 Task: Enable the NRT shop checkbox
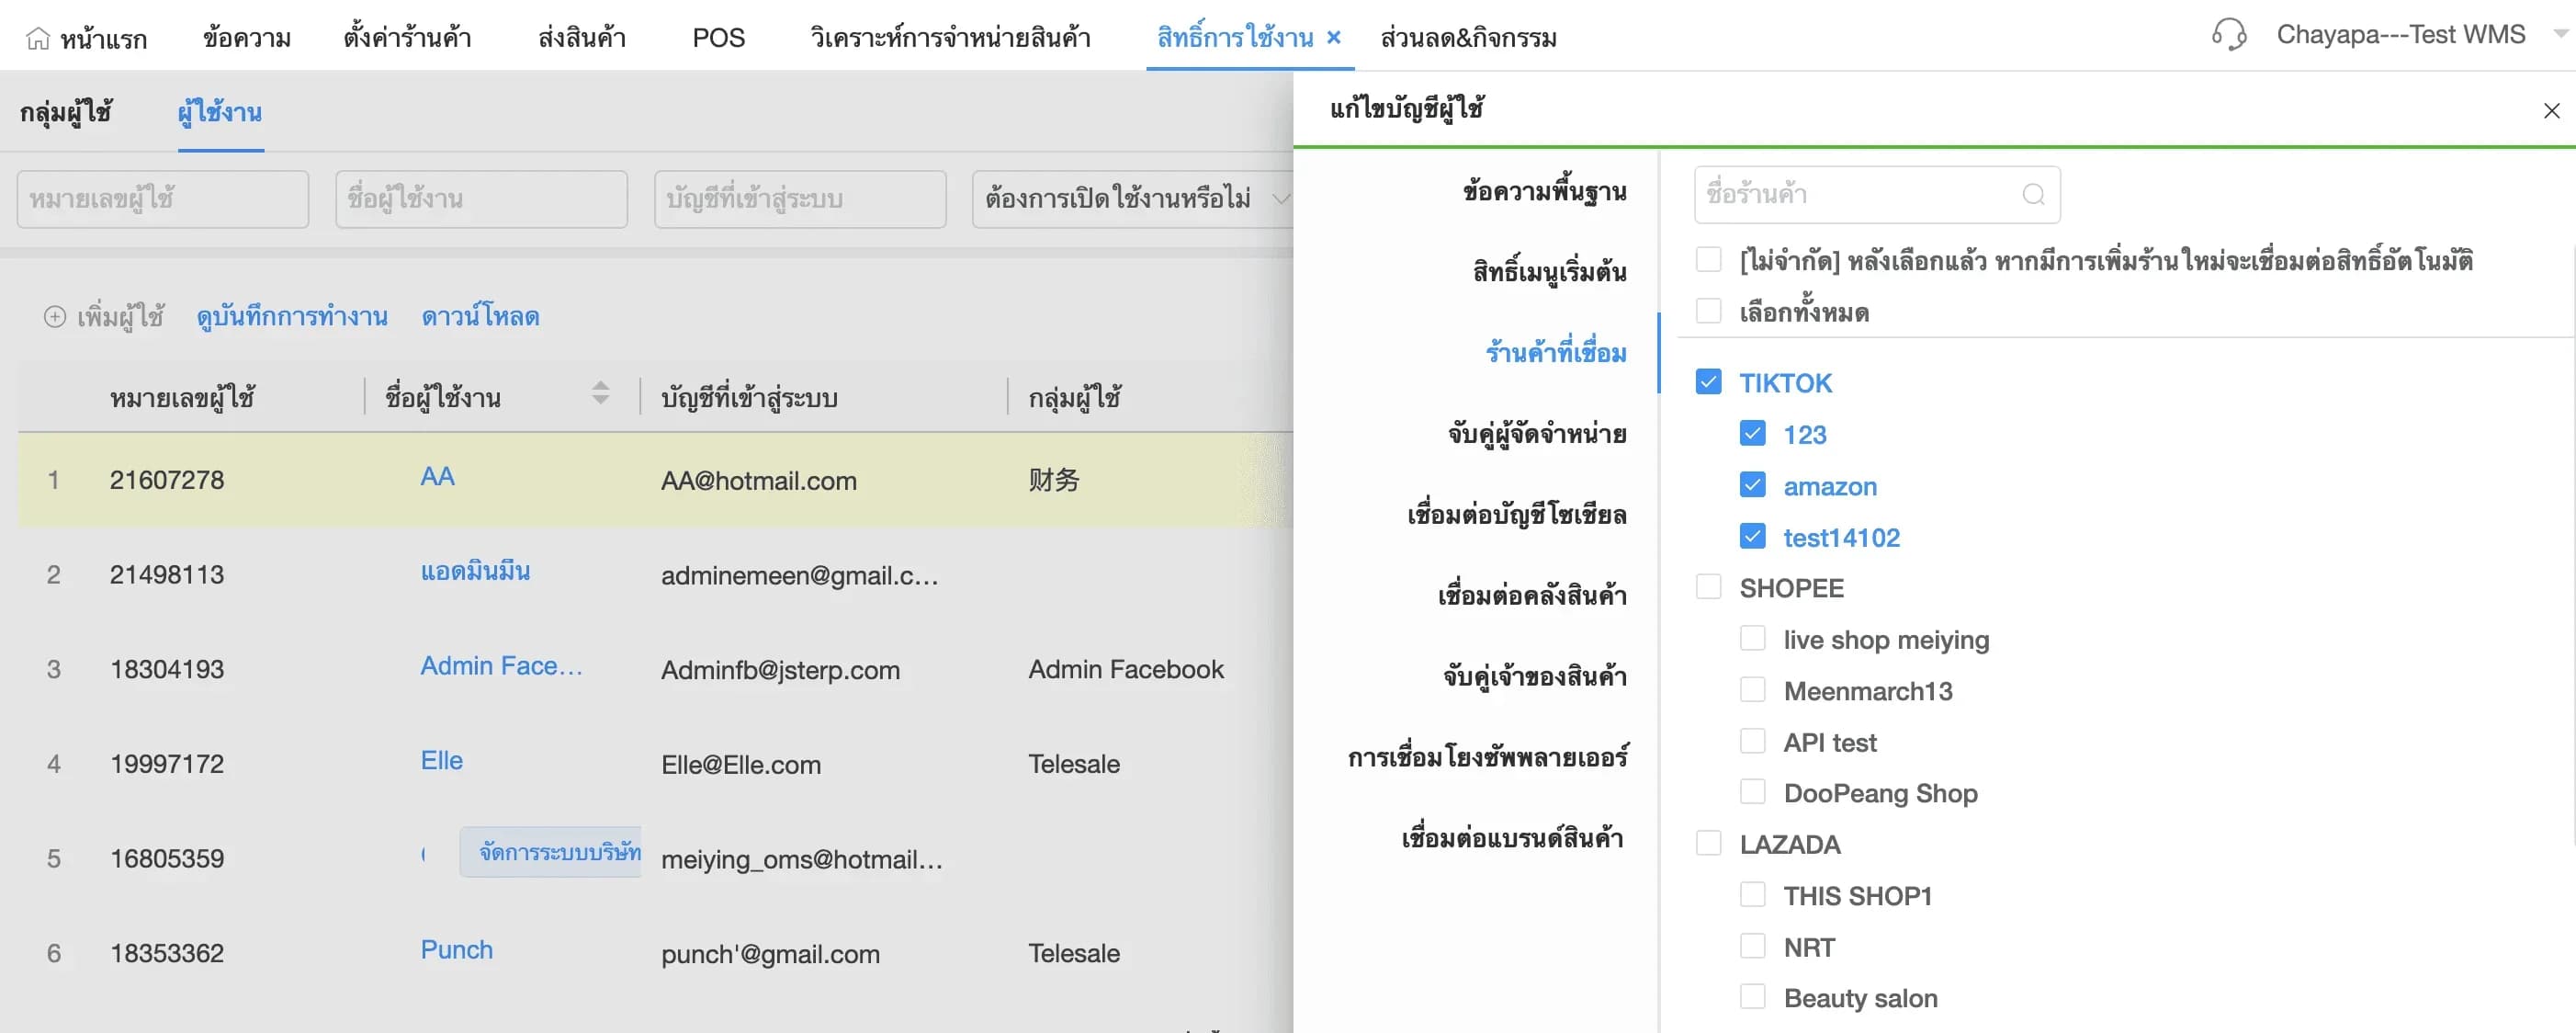point(1752,946)
